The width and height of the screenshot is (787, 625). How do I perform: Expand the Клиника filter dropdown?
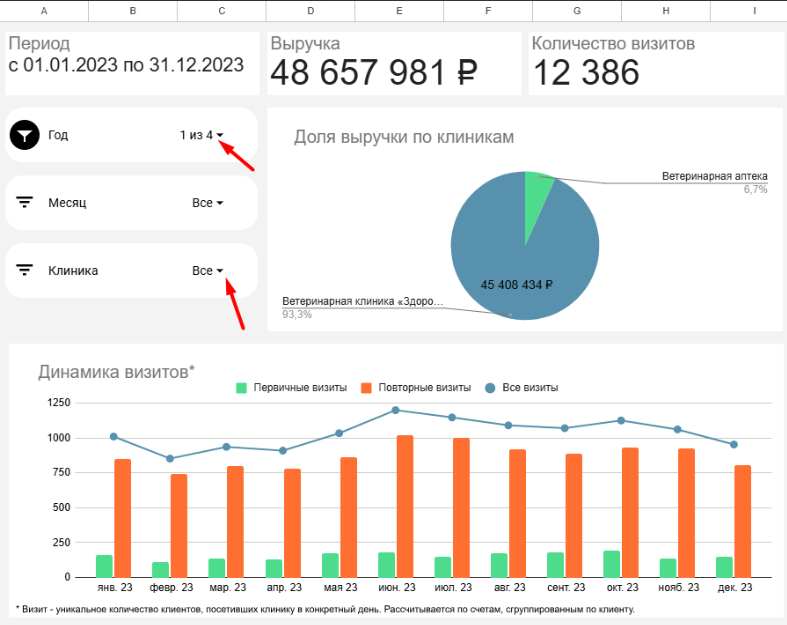pyautogui.click(x=208, y=271)
